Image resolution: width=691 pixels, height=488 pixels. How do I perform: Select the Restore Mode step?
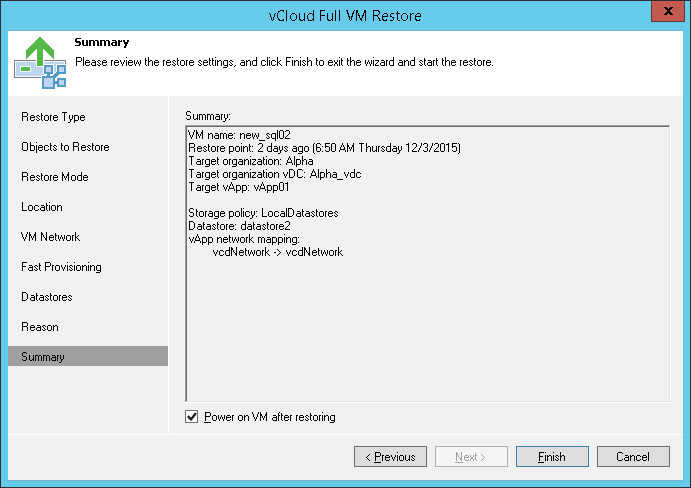tap(55, 177)
